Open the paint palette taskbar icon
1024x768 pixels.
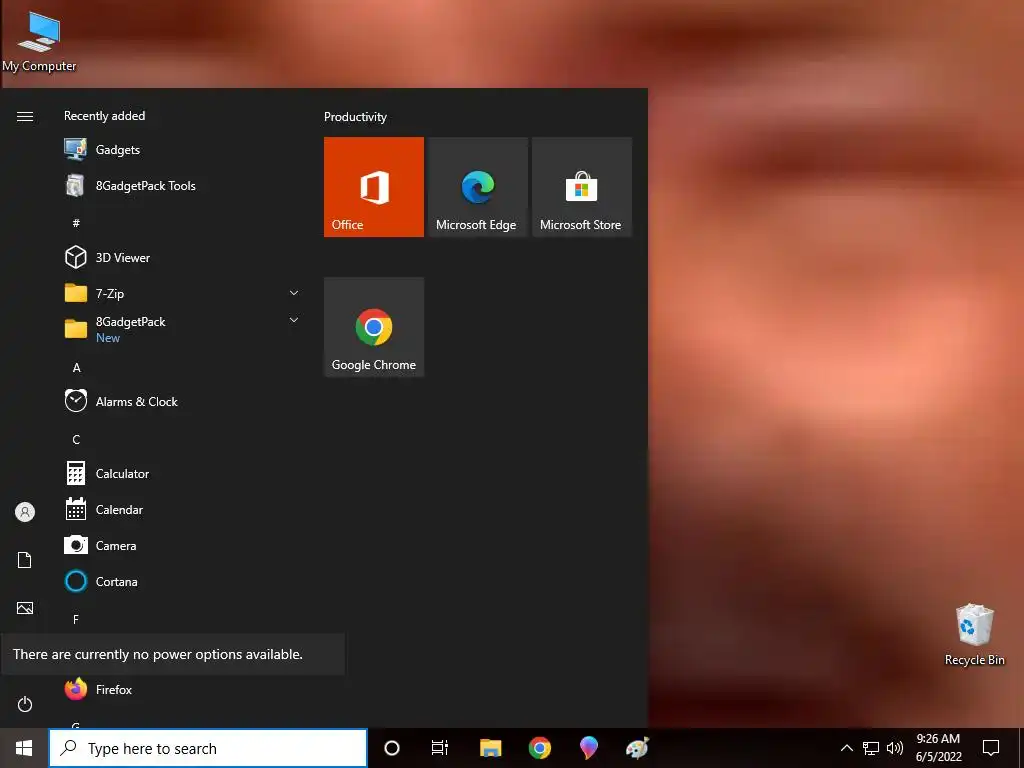click(637, 748)
